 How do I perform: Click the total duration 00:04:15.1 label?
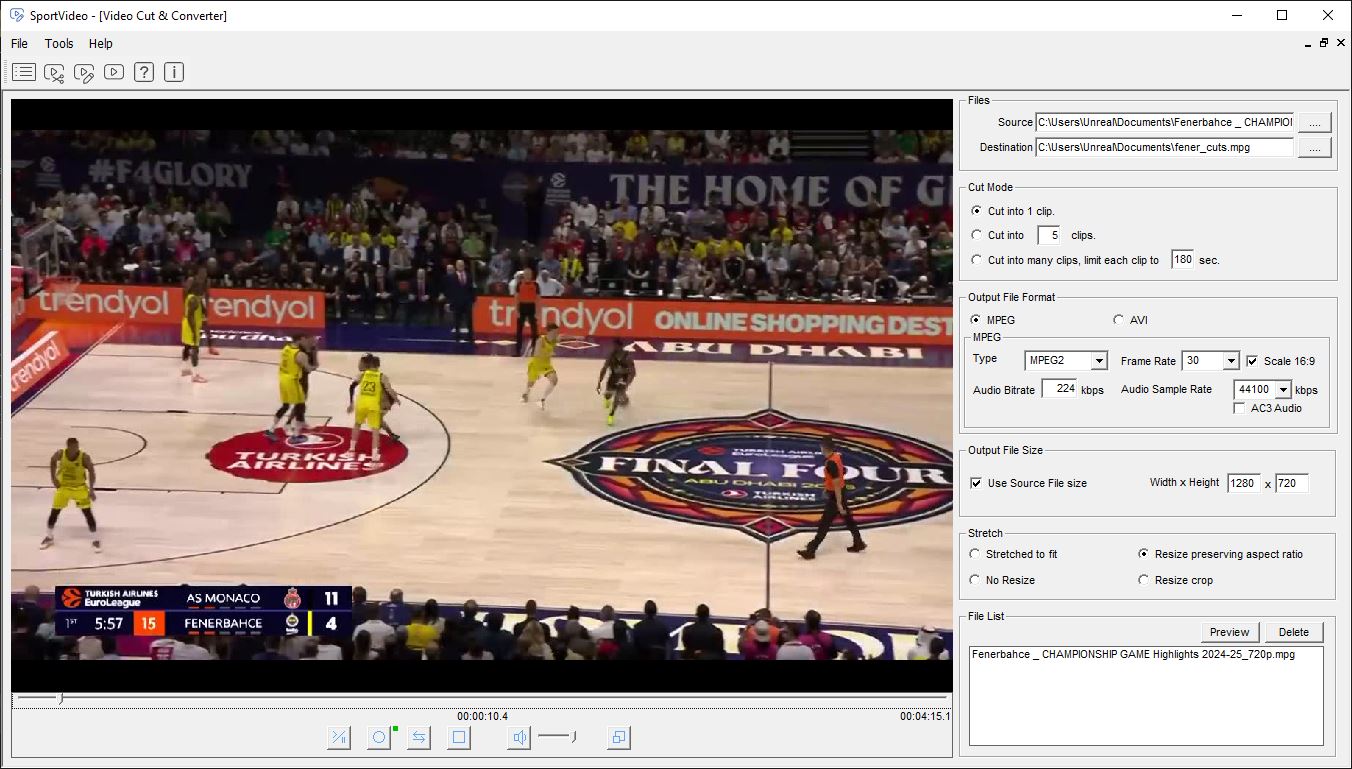(x=924, y=717)
